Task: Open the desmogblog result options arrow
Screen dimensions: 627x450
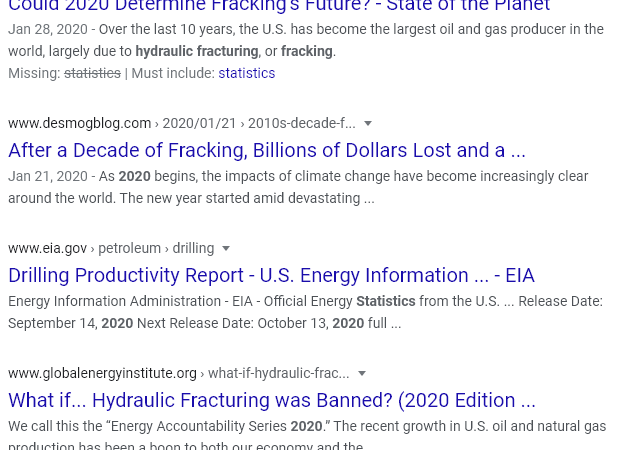Action: pyautogui.click(x=368, y=124)
